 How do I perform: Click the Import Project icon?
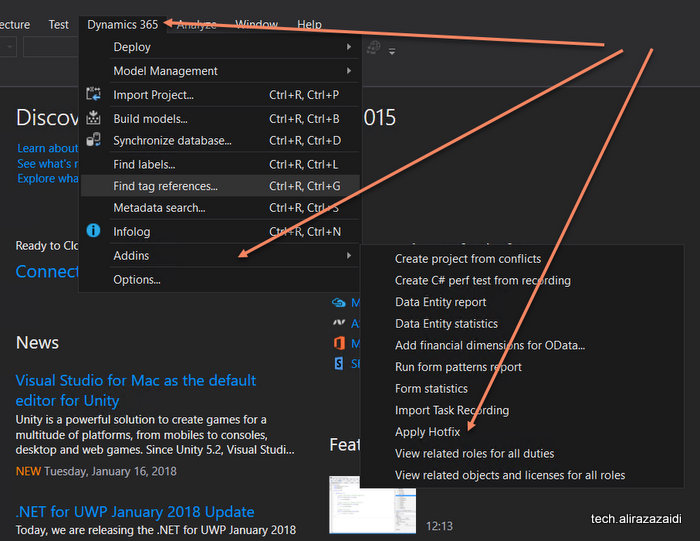coord(93,94)
